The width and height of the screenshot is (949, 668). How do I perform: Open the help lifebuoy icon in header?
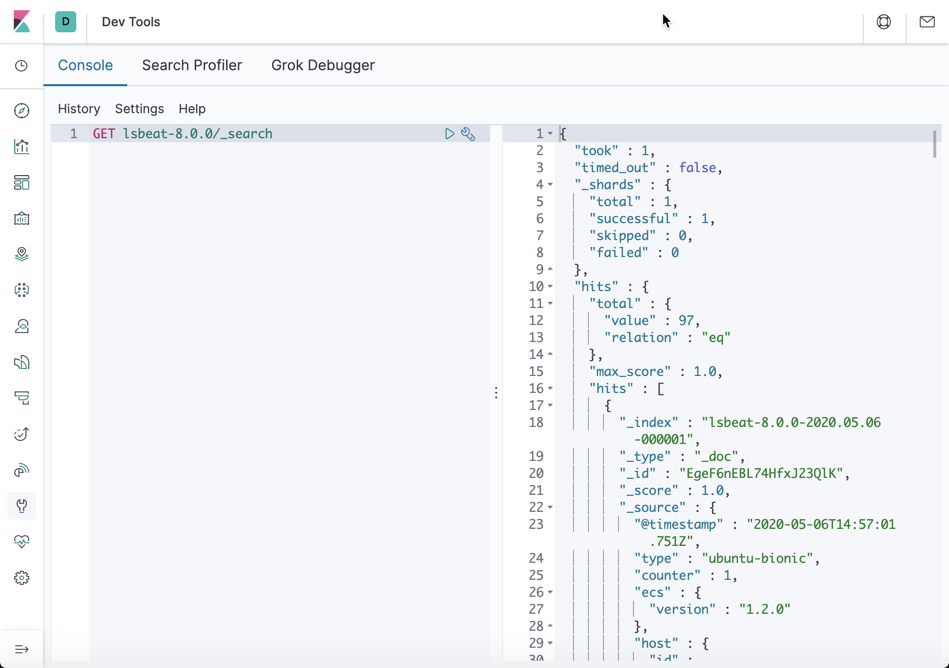pyautogui.click(x=884, y=22)
